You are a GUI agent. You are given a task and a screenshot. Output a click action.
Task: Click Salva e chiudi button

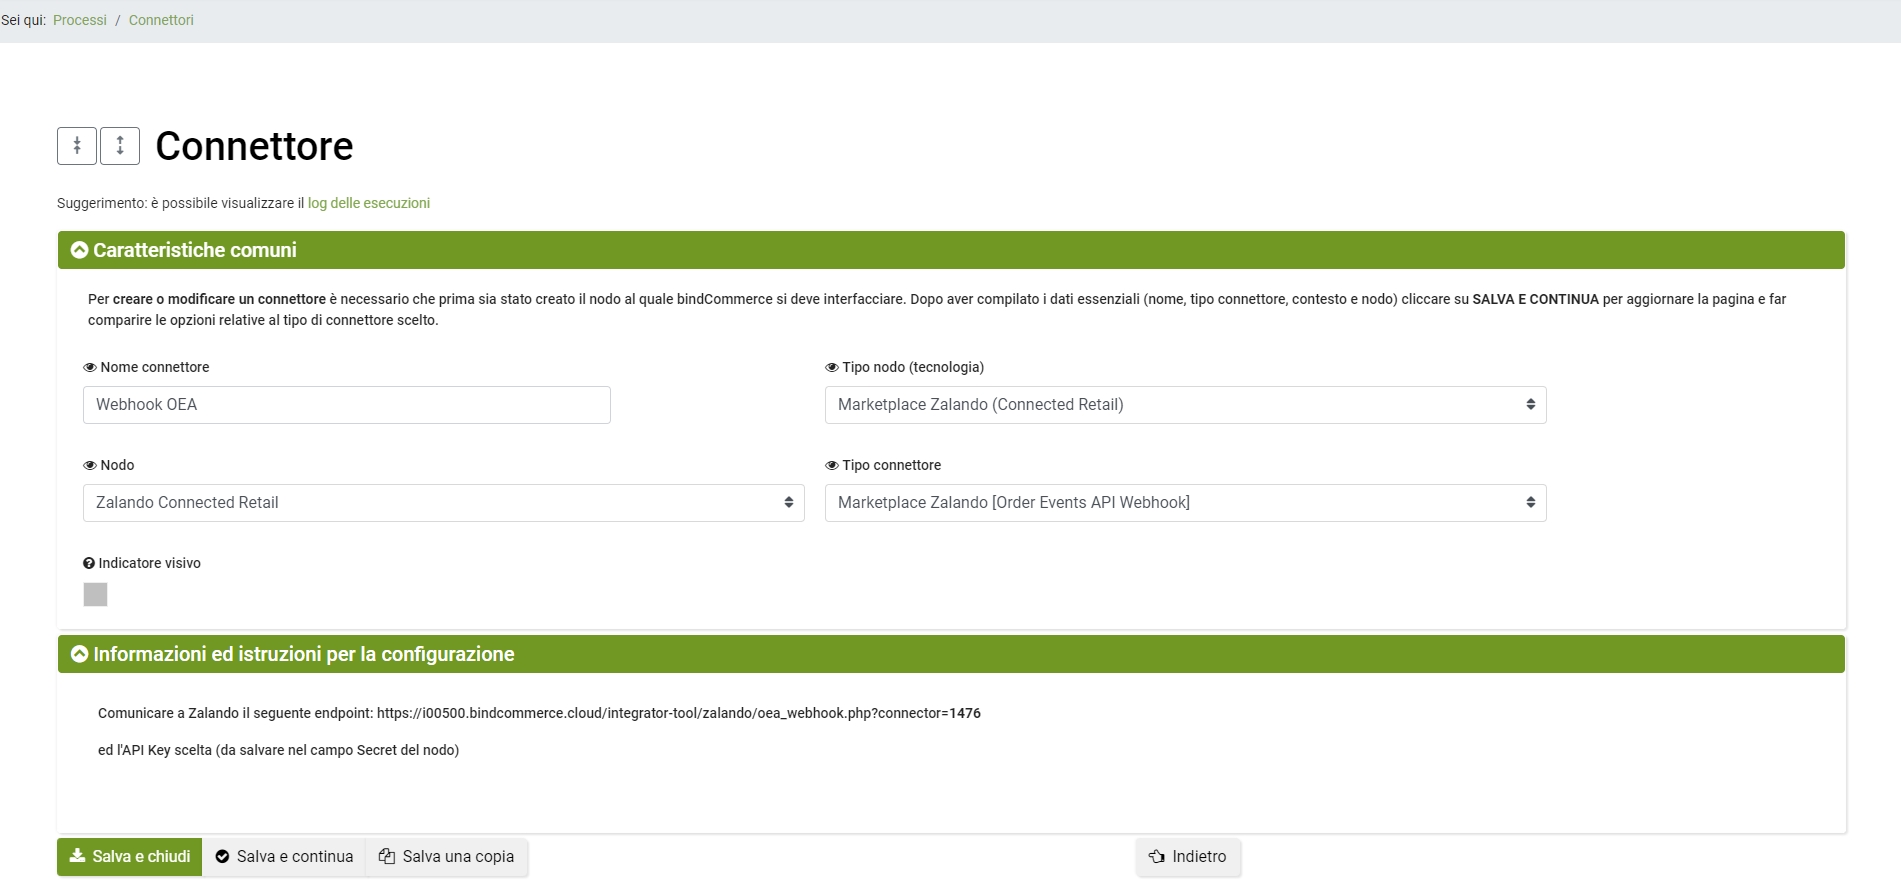[130, 857]
